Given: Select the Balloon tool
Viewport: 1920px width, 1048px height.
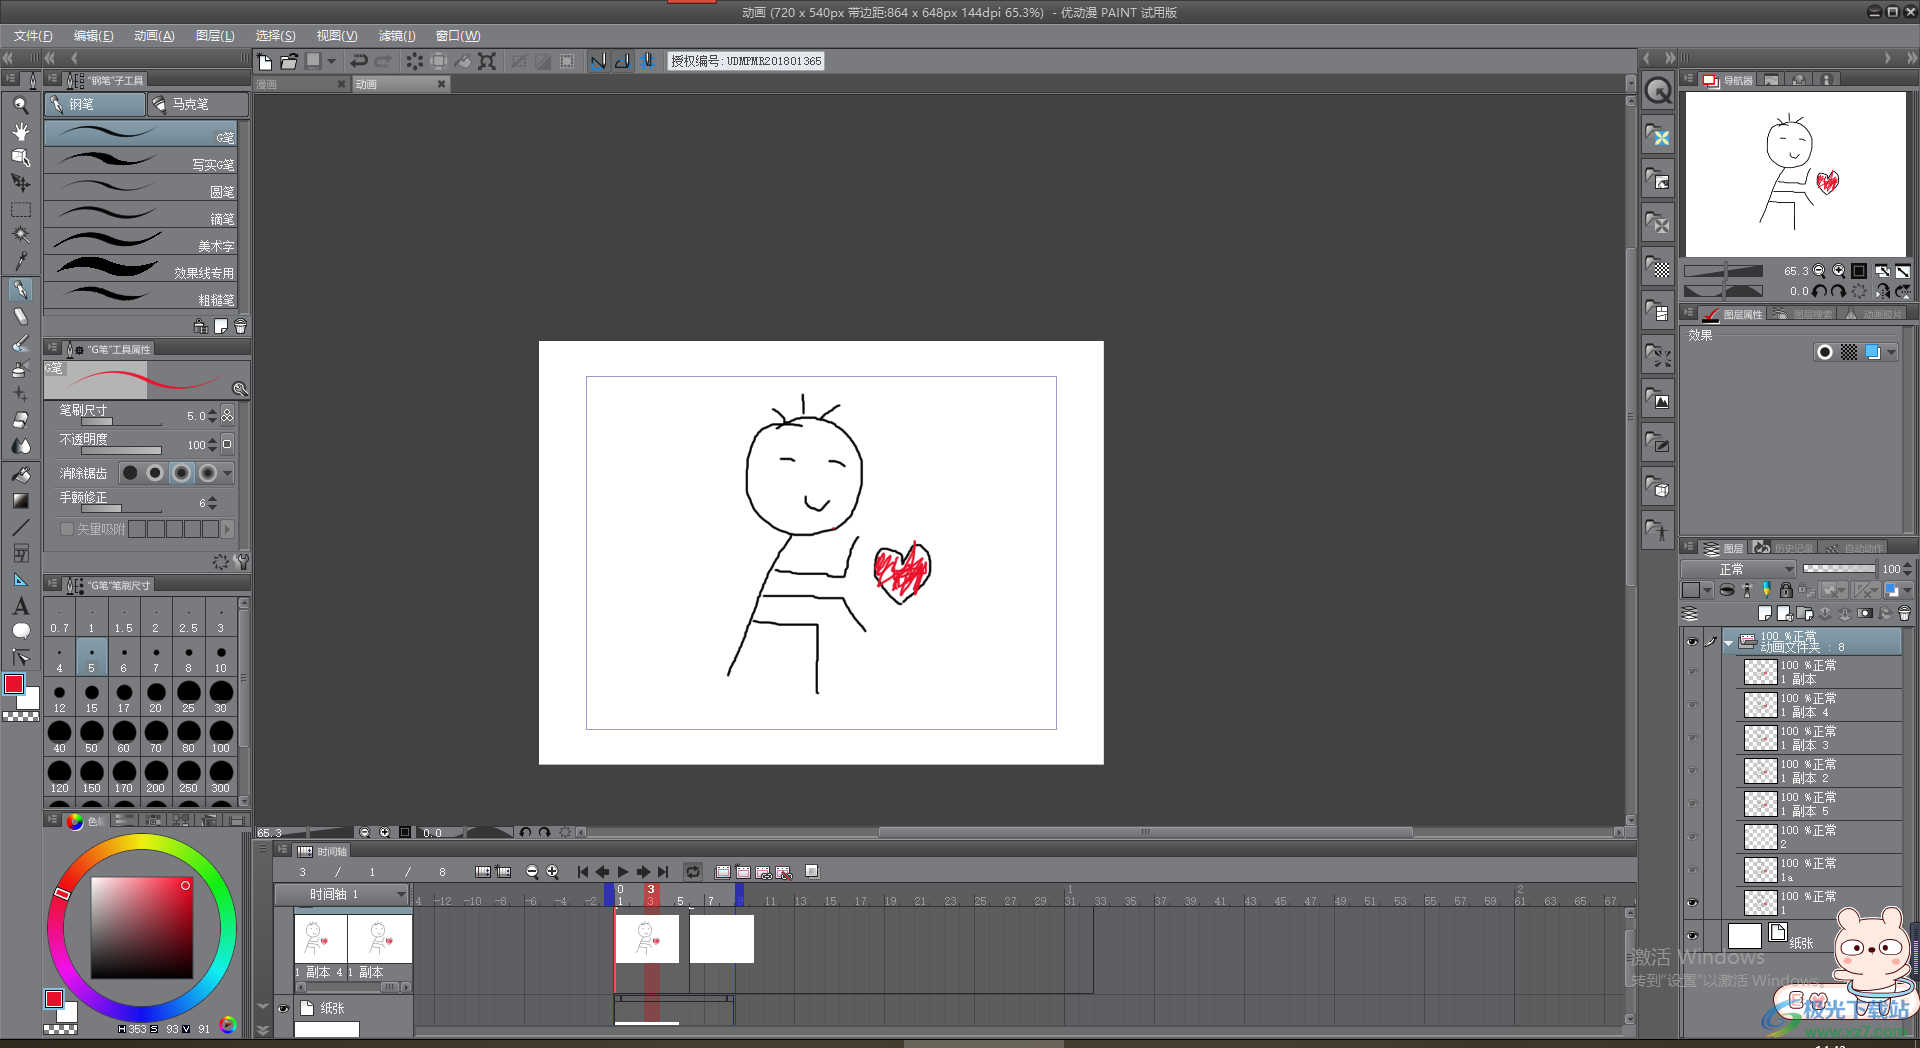Looking at the screenshot, I should [x=20, y=631].
